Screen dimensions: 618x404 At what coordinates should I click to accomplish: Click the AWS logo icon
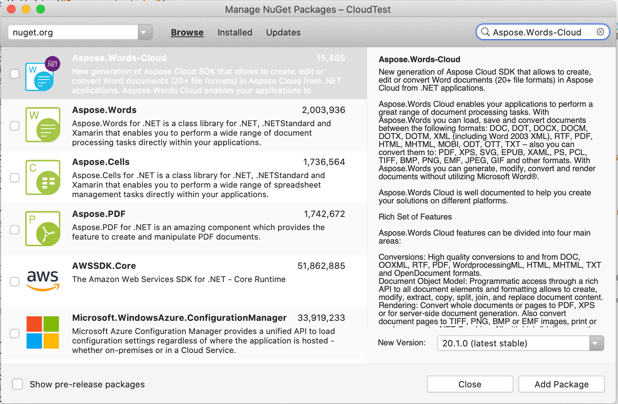43,280
